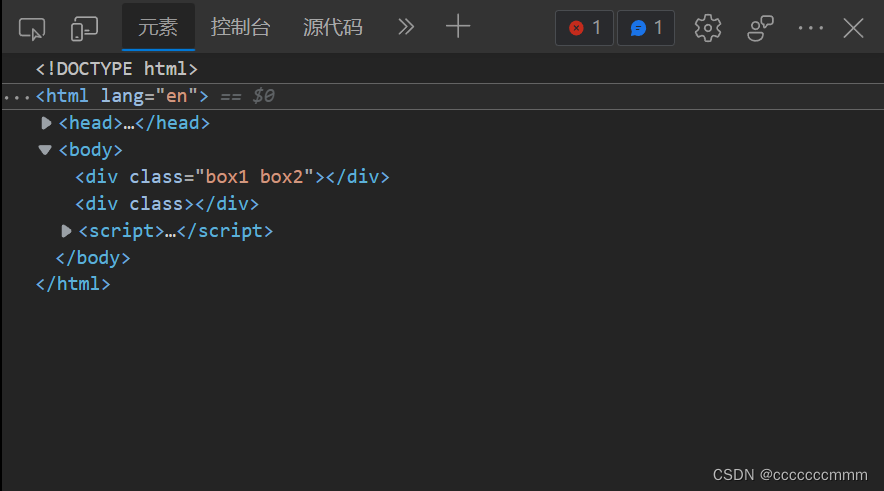
Task: Select the script element row
Action: [175, 231]
